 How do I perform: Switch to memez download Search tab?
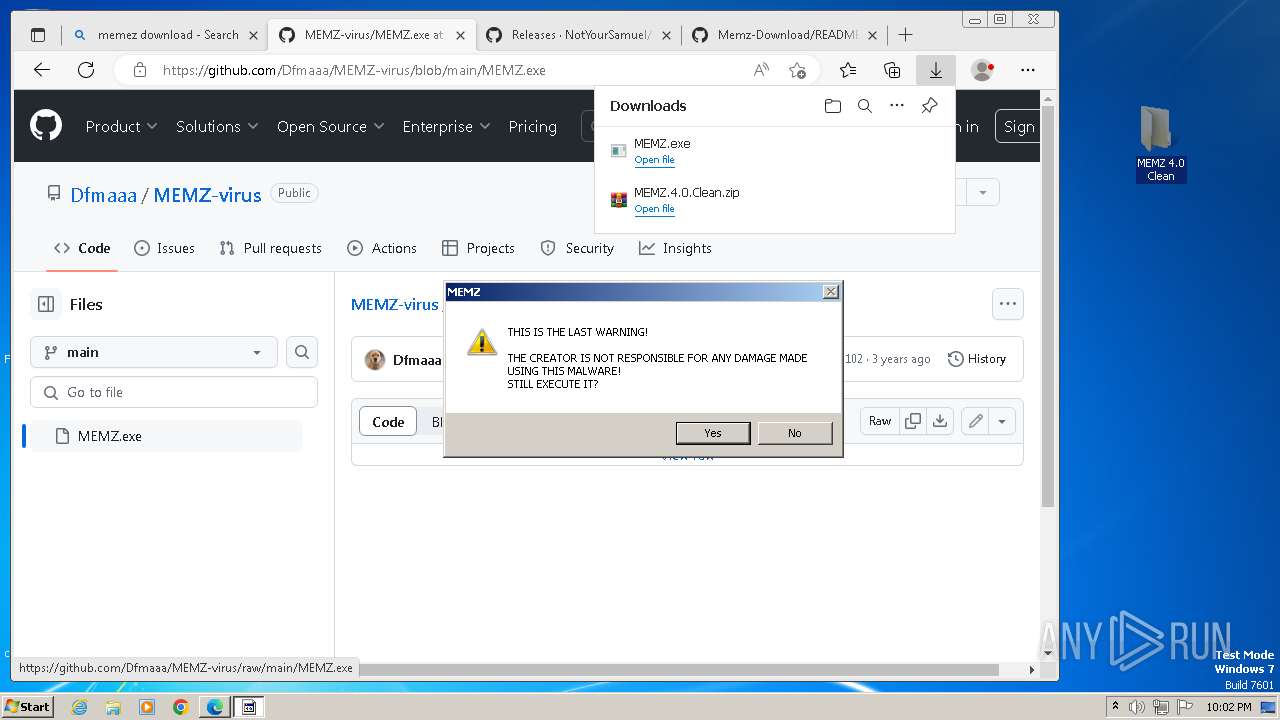pyautogui.click(x=166, y=35)
